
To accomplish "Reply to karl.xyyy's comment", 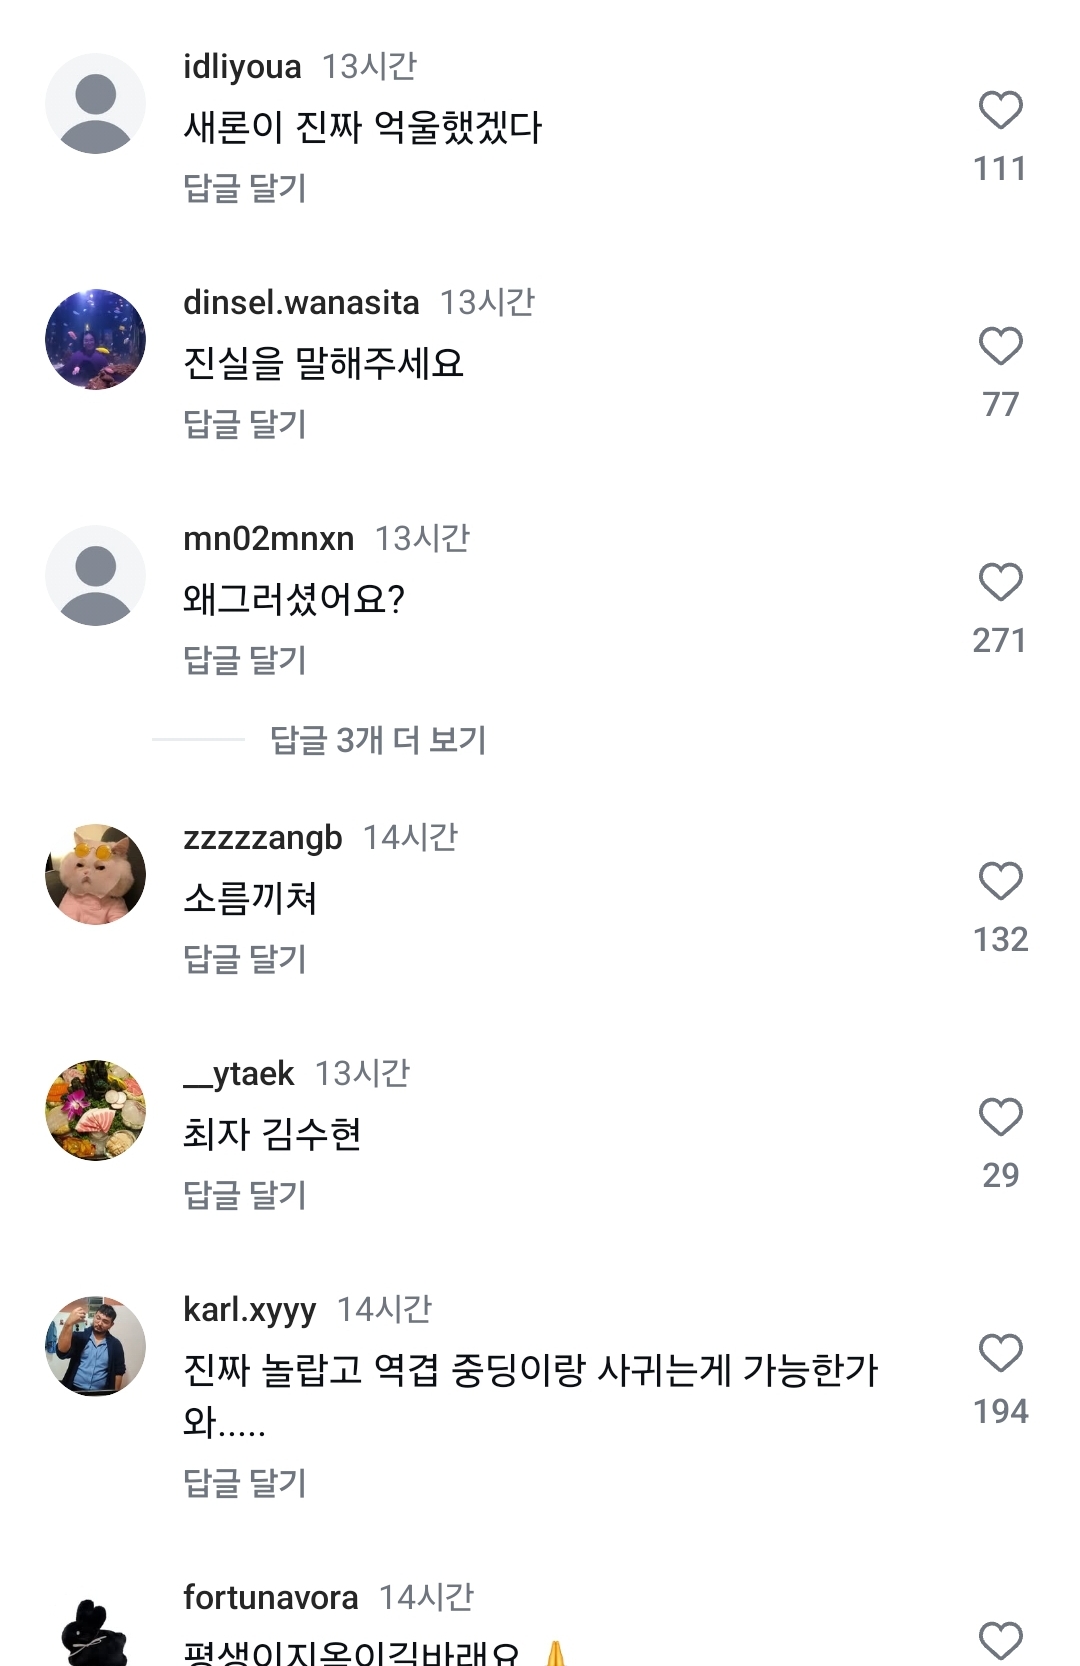I will pos(244,1483).
